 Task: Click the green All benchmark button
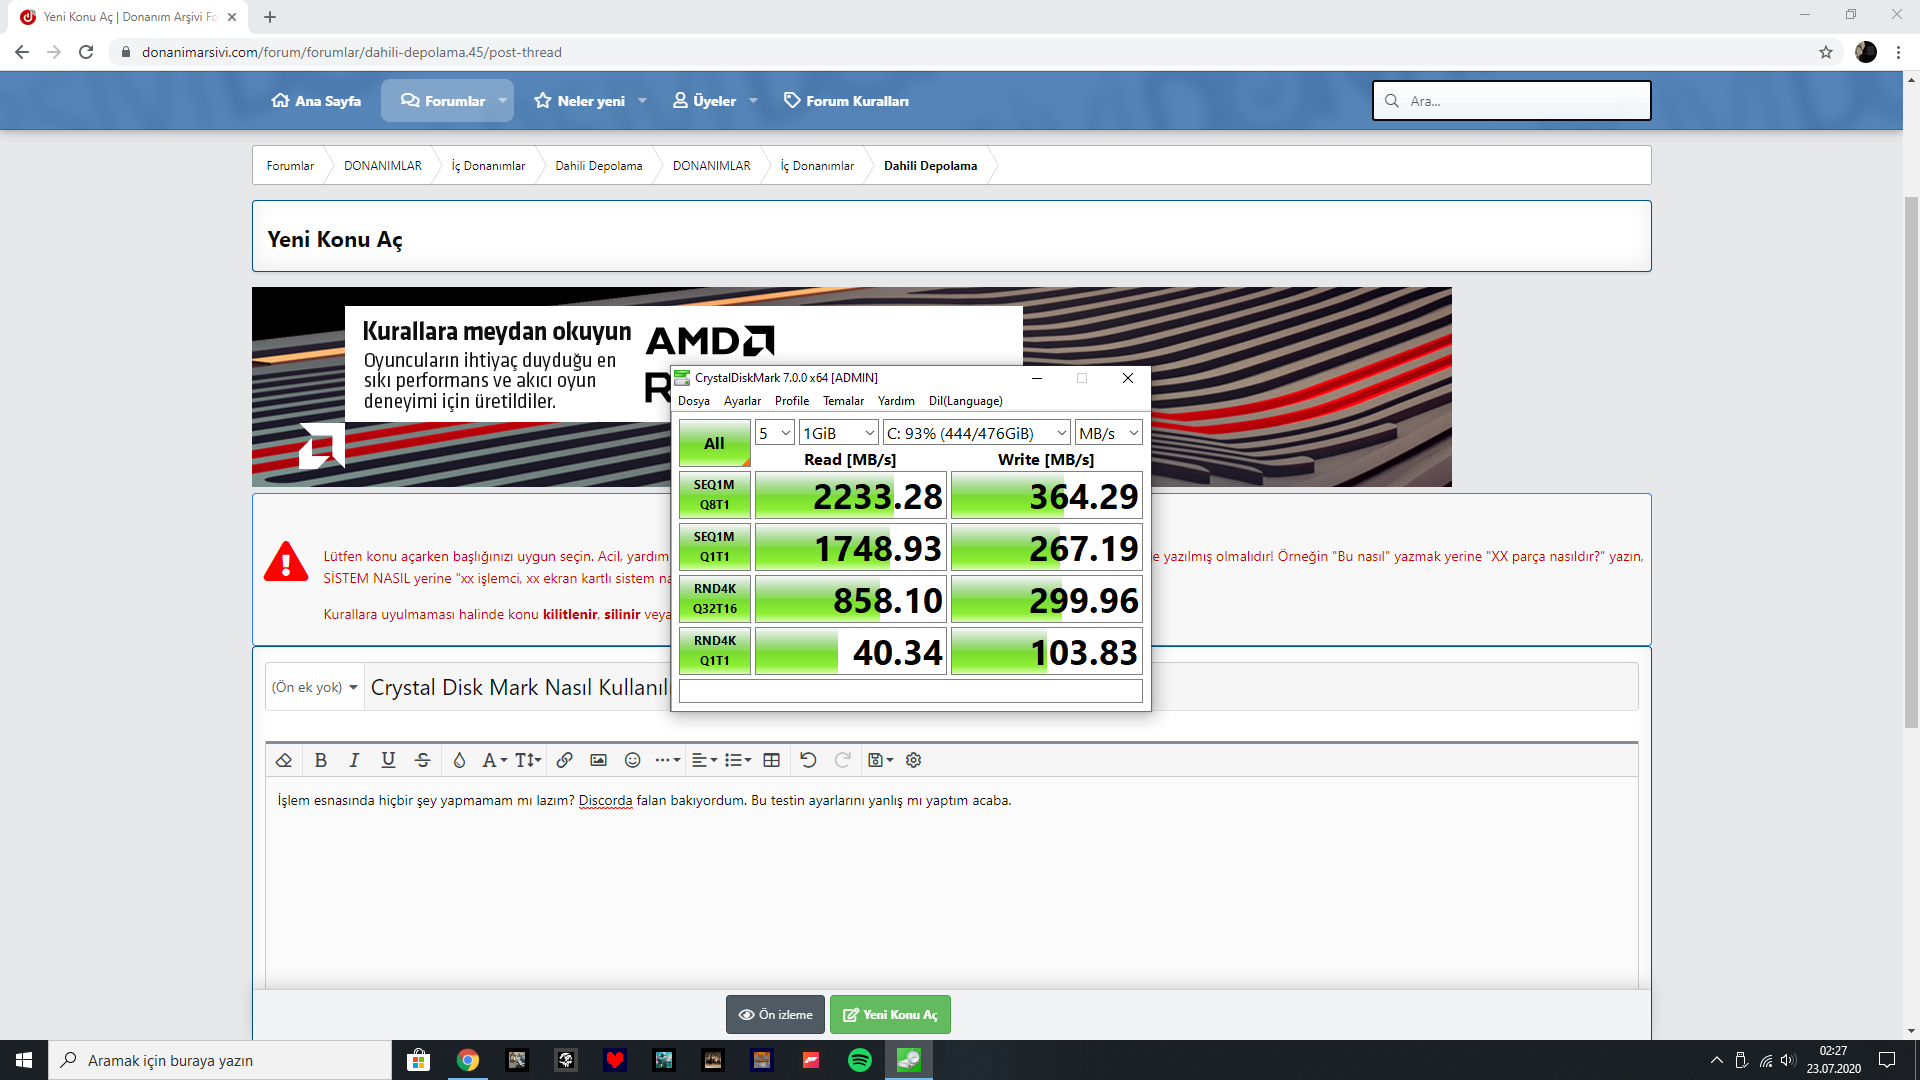[714, 443]
